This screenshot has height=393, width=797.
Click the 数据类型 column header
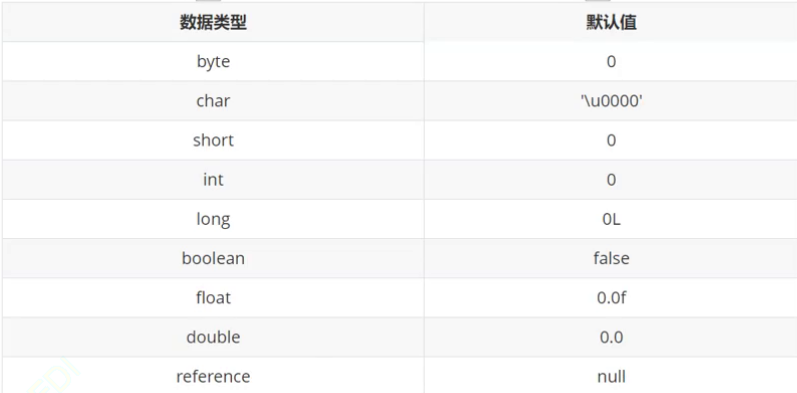pos(213,23)
